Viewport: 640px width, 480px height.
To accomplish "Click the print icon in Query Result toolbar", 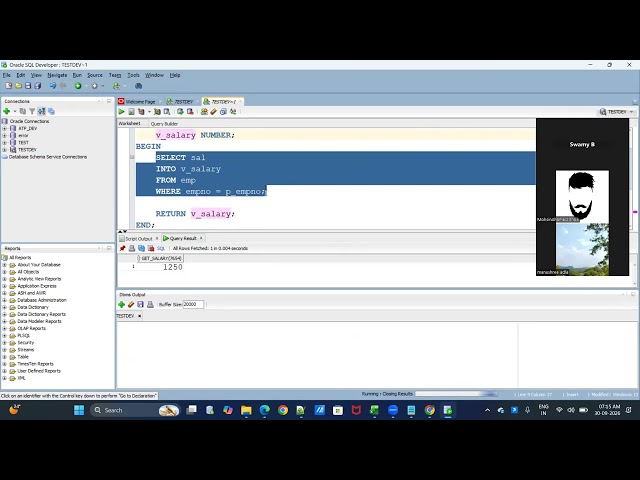I will pos(132,248).
